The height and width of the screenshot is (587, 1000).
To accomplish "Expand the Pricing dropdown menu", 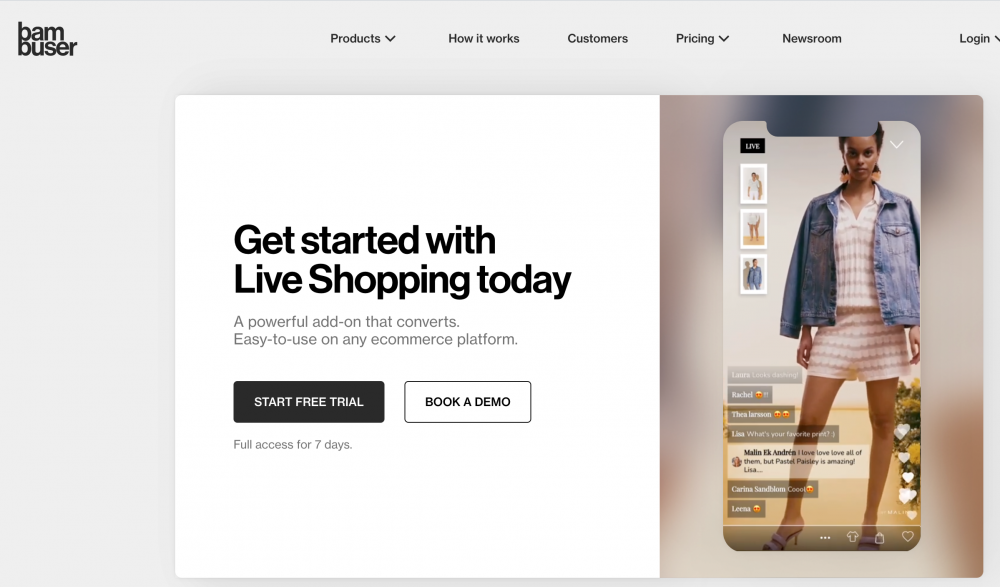I will point(702,39).
